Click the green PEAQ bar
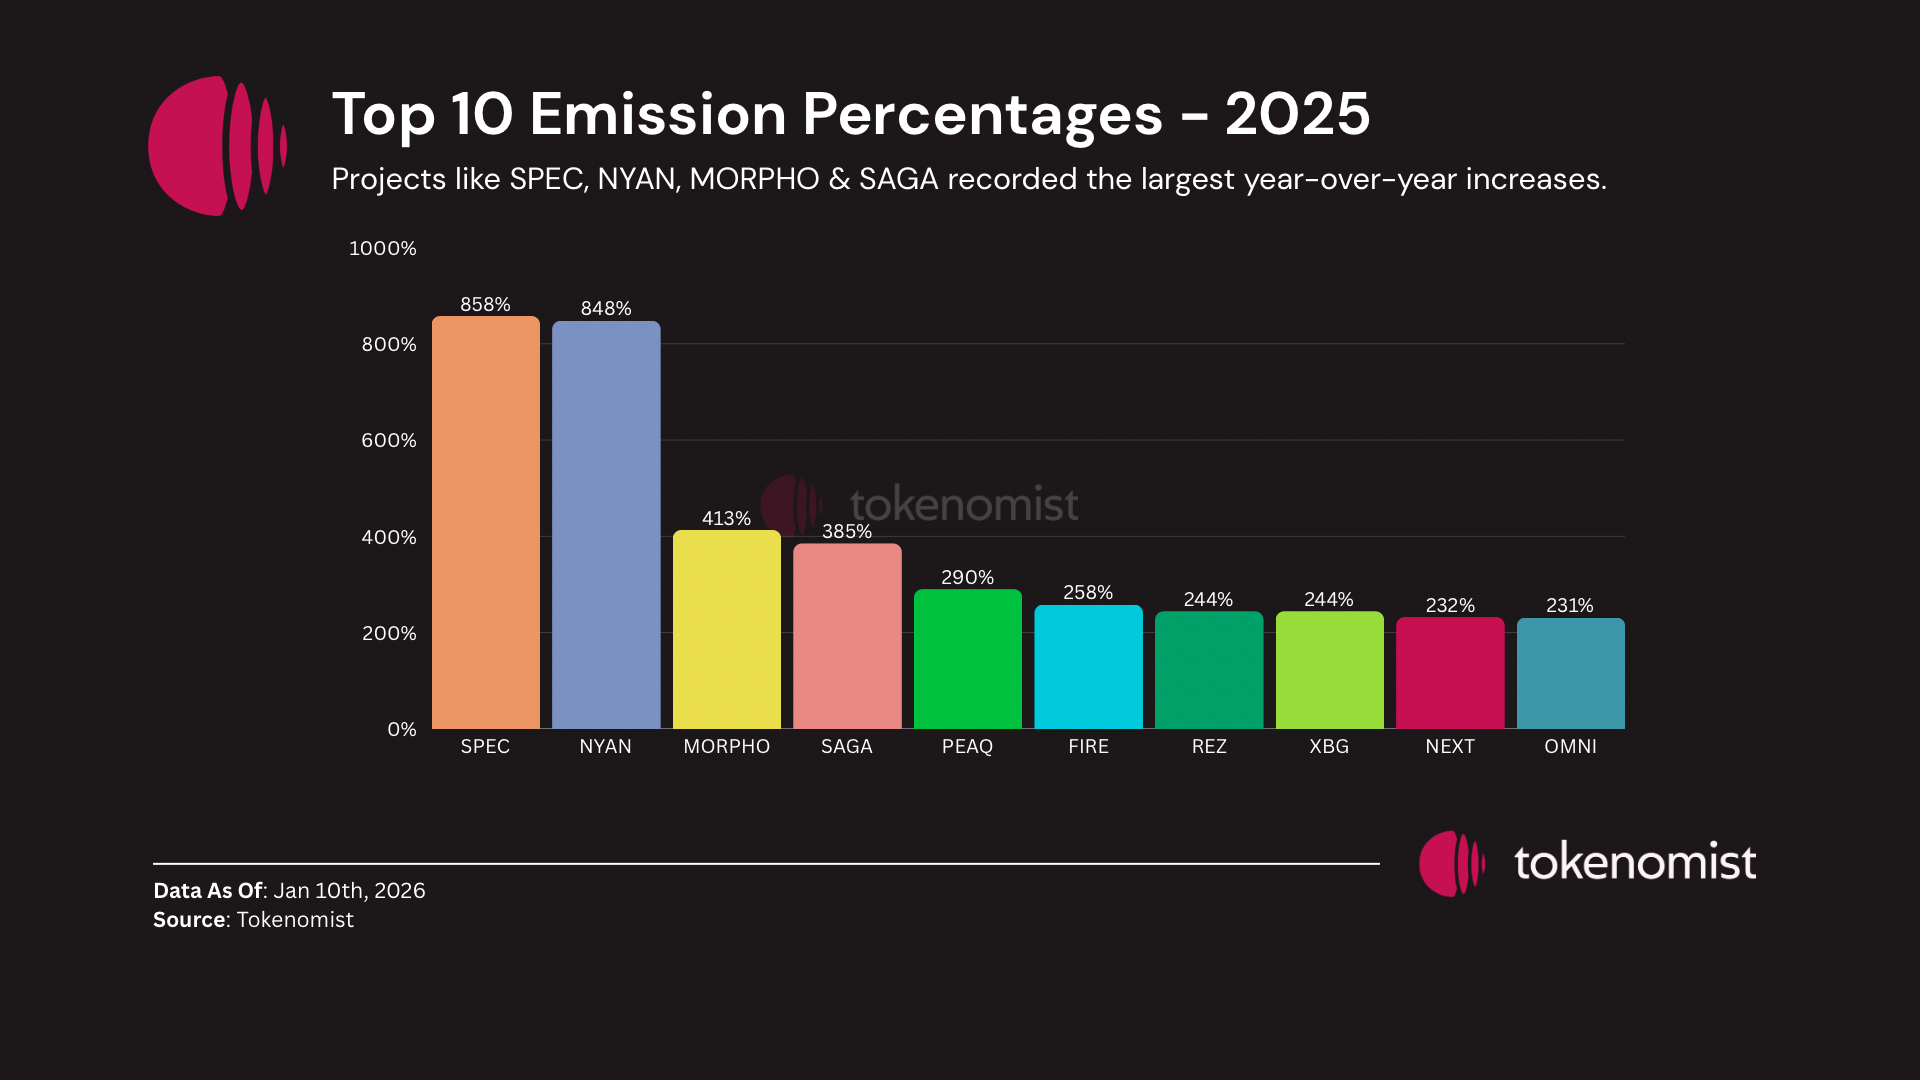 tap(967, 658)
